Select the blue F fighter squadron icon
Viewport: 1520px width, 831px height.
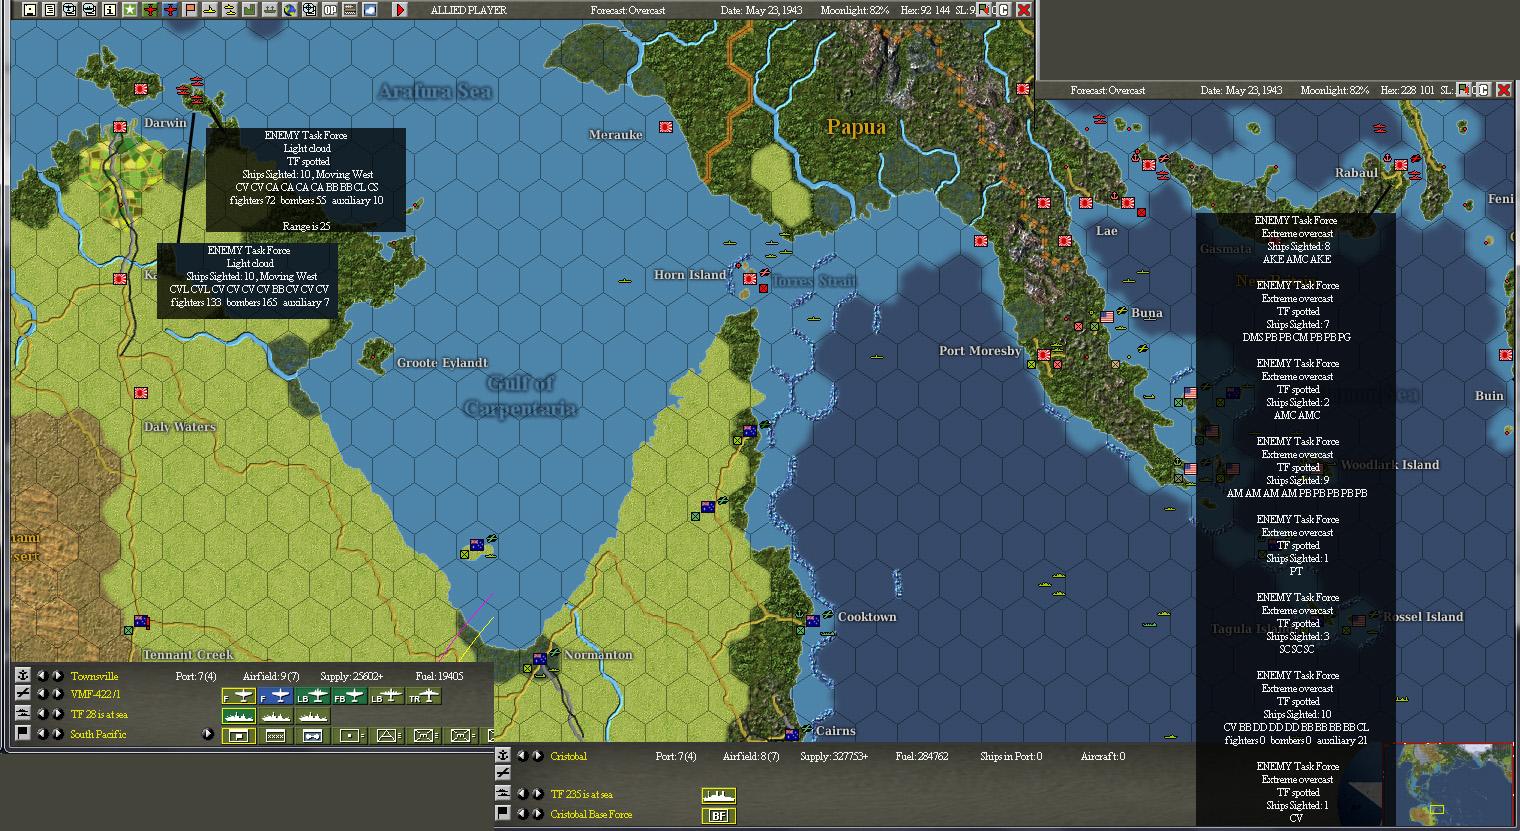tap(275, 696)
